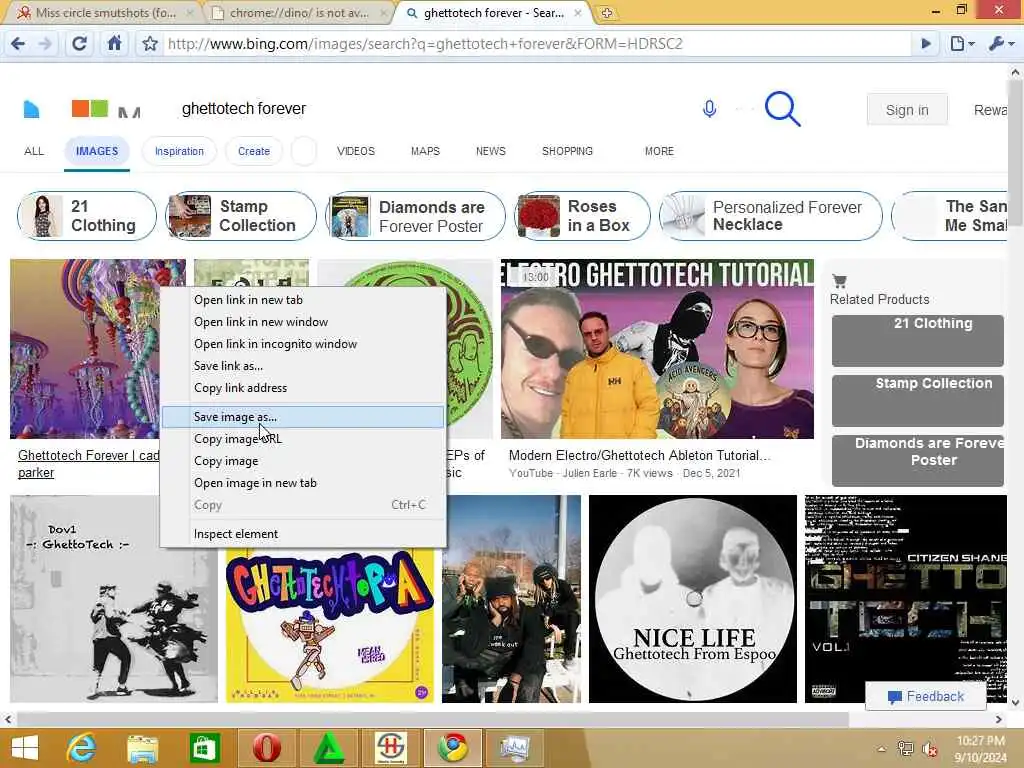Image resolution: width=1024 pixels, height=768 pixels.
Task: Click the Feedback button
Action: [926, 697]
